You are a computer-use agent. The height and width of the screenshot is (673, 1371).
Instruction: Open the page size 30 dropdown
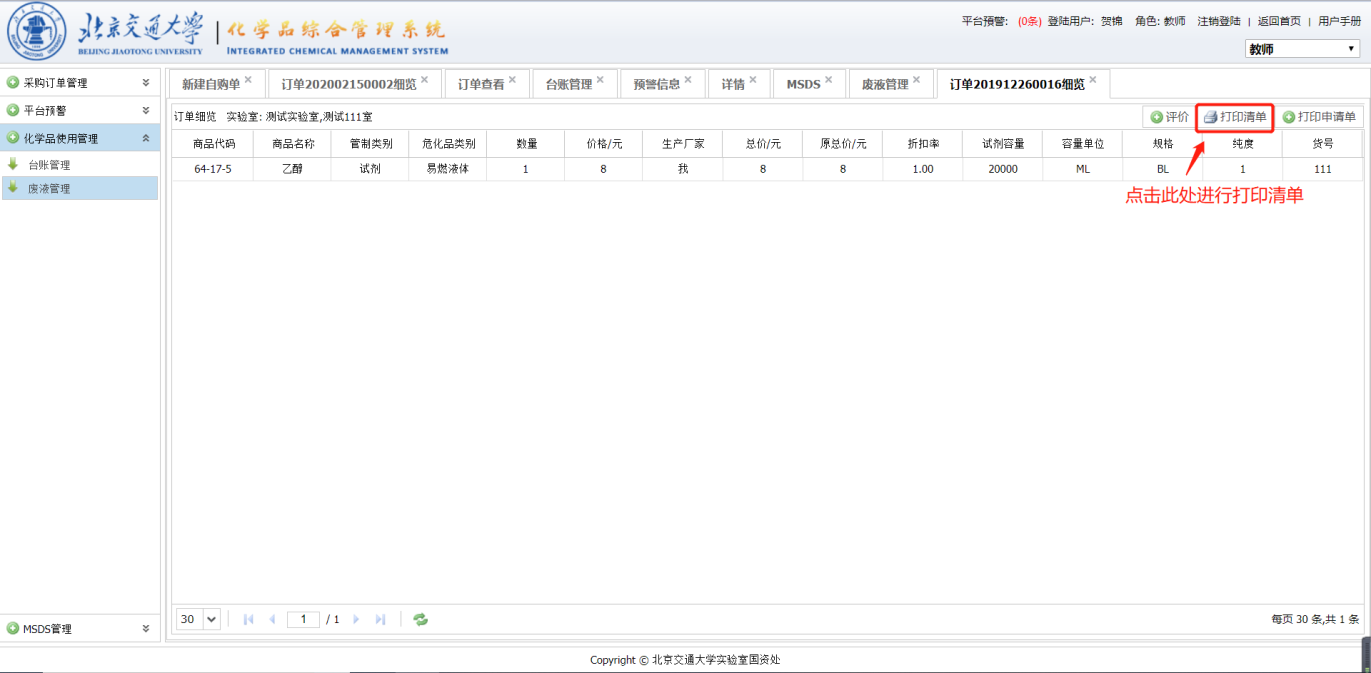click(199, 620)
